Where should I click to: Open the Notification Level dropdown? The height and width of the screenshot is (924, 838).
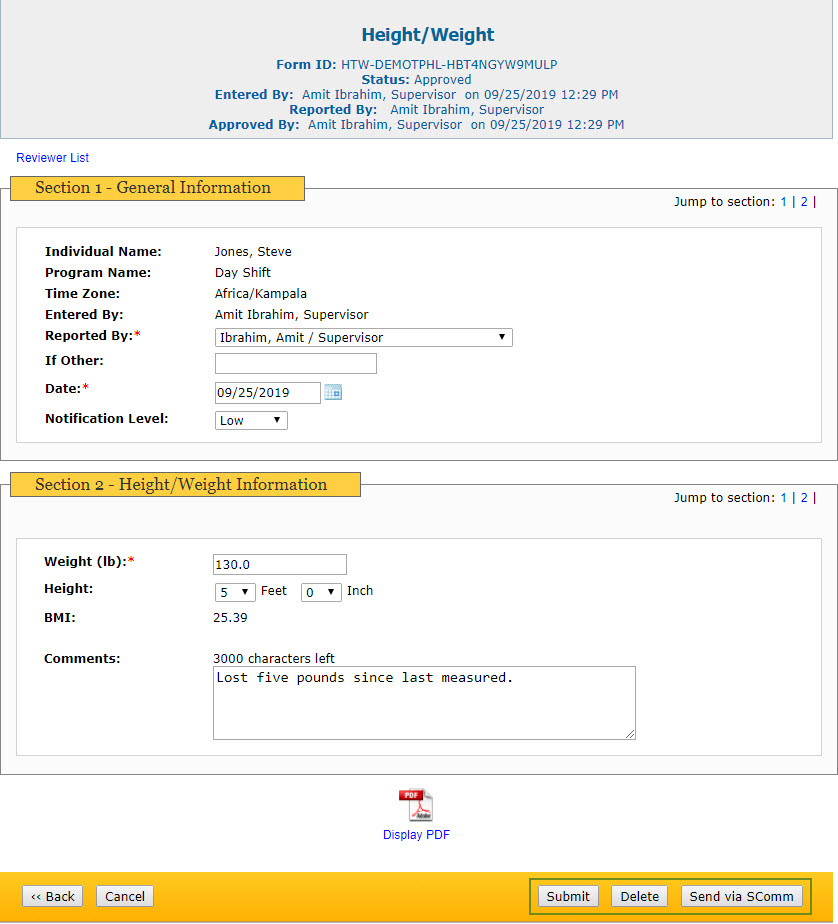pyautogui.click(x=251, y=421)
